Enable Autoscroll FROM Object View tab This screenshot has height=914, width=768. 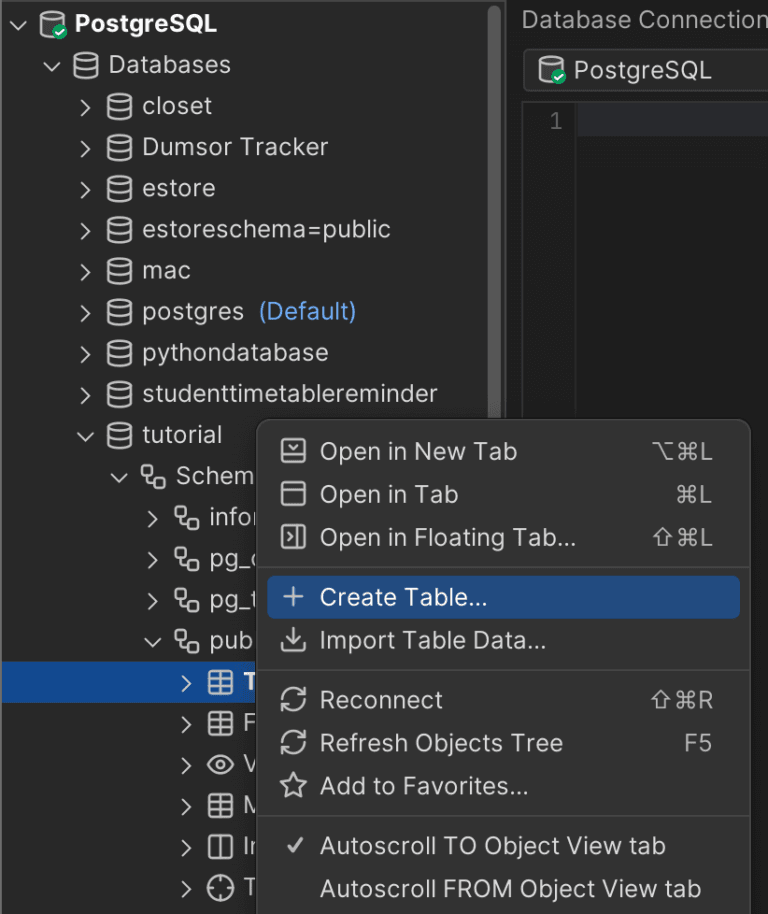click(x=510, y=889)
